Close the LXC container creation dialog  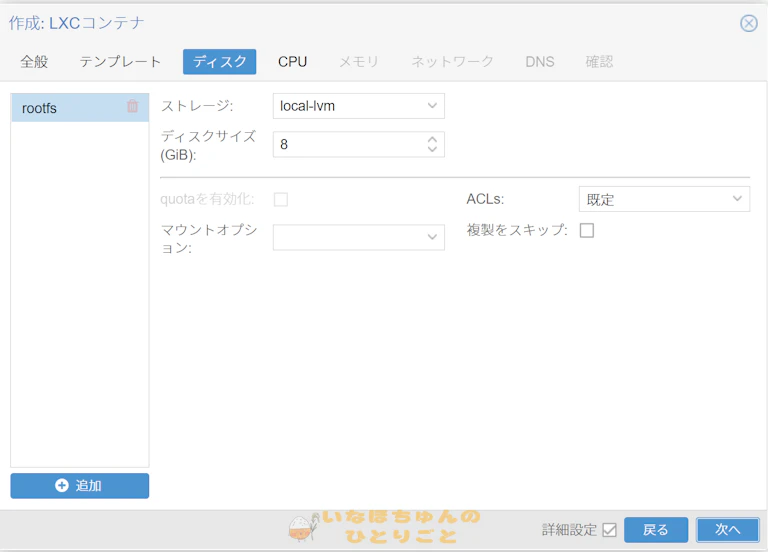(x=748, y=23)
